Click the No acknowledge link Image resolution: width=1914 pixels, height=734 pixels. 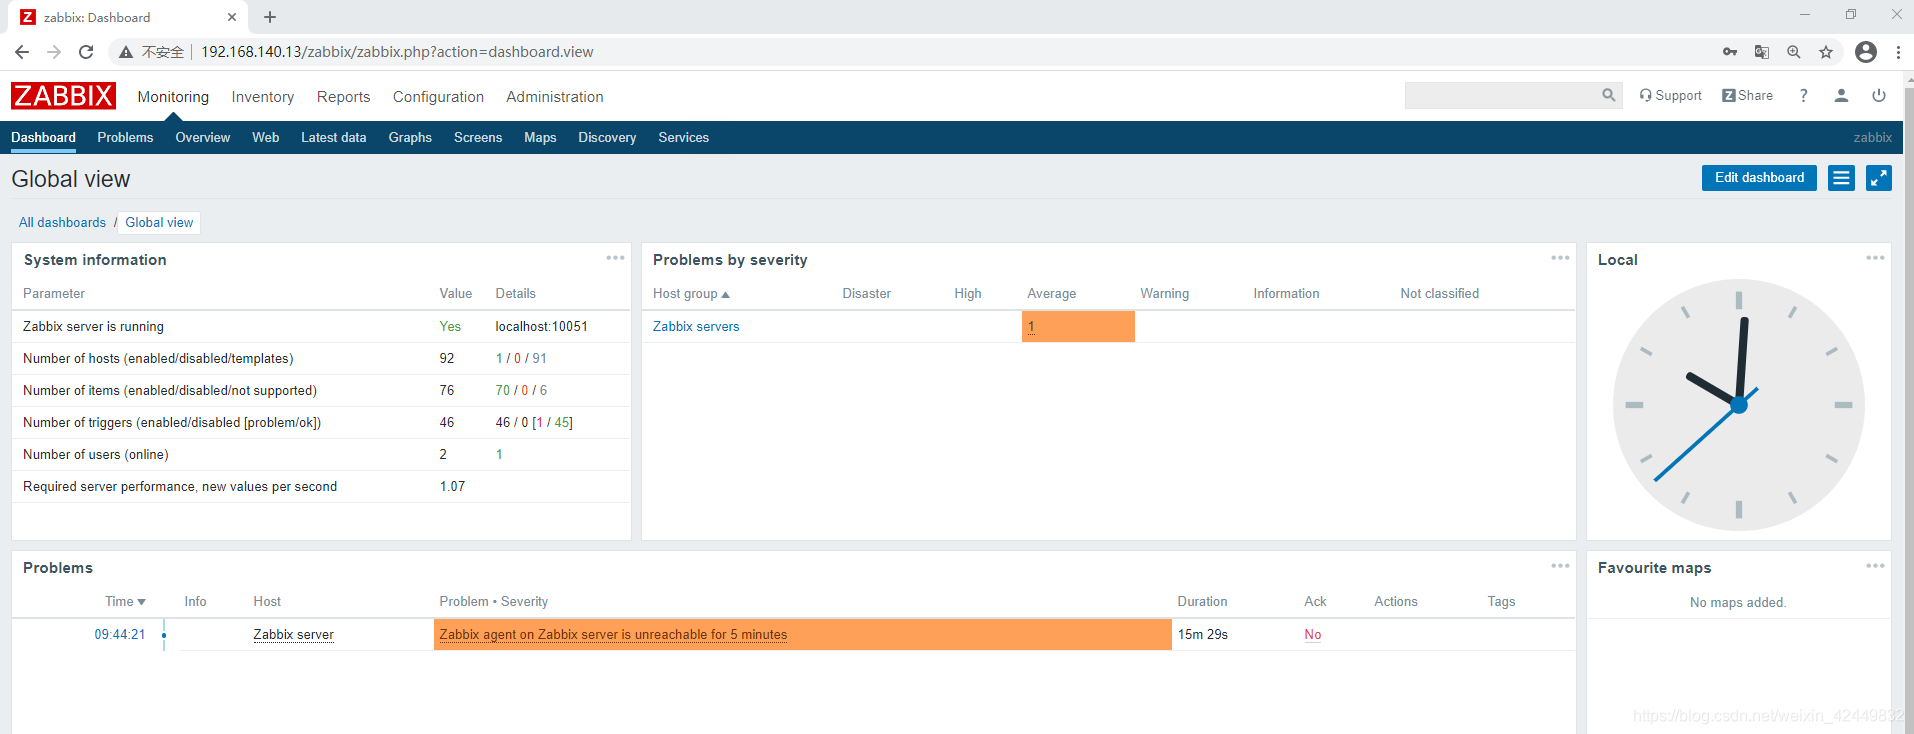[1313, 635]
